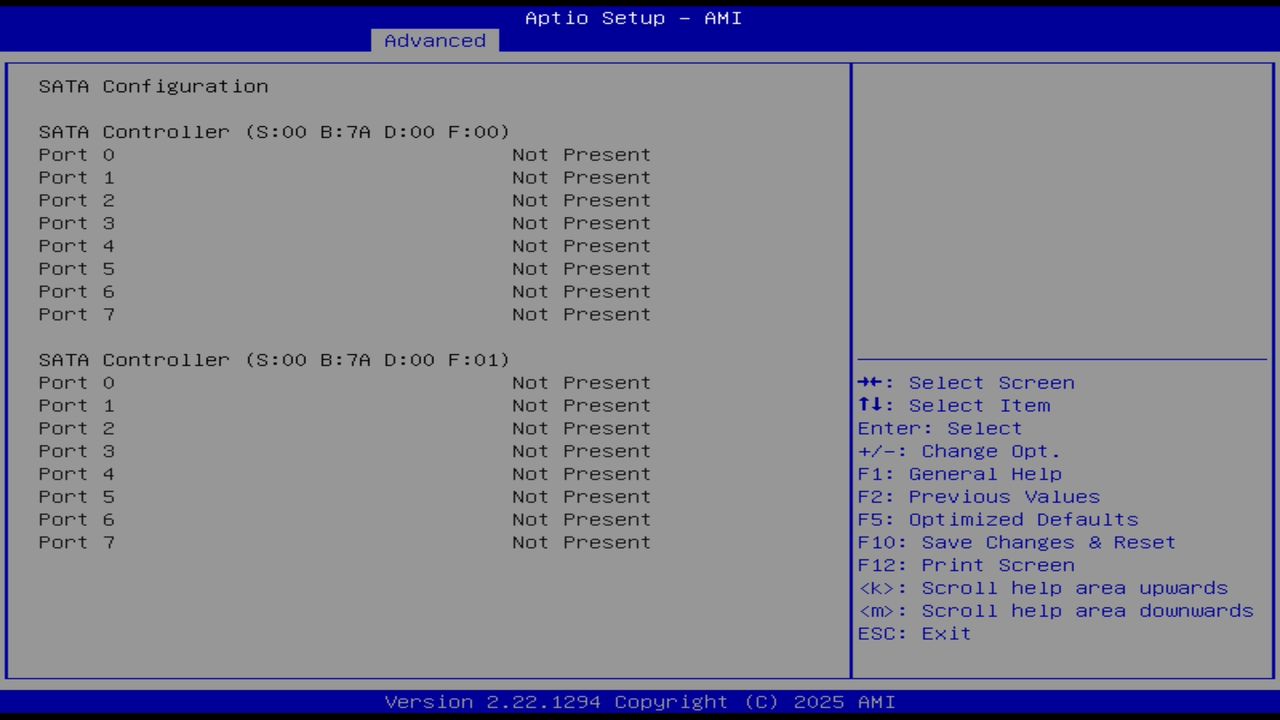Click Port 1 under first SATA Controller
The height and width of the screenshot is (720, 1280).
[x=76, y=177]
